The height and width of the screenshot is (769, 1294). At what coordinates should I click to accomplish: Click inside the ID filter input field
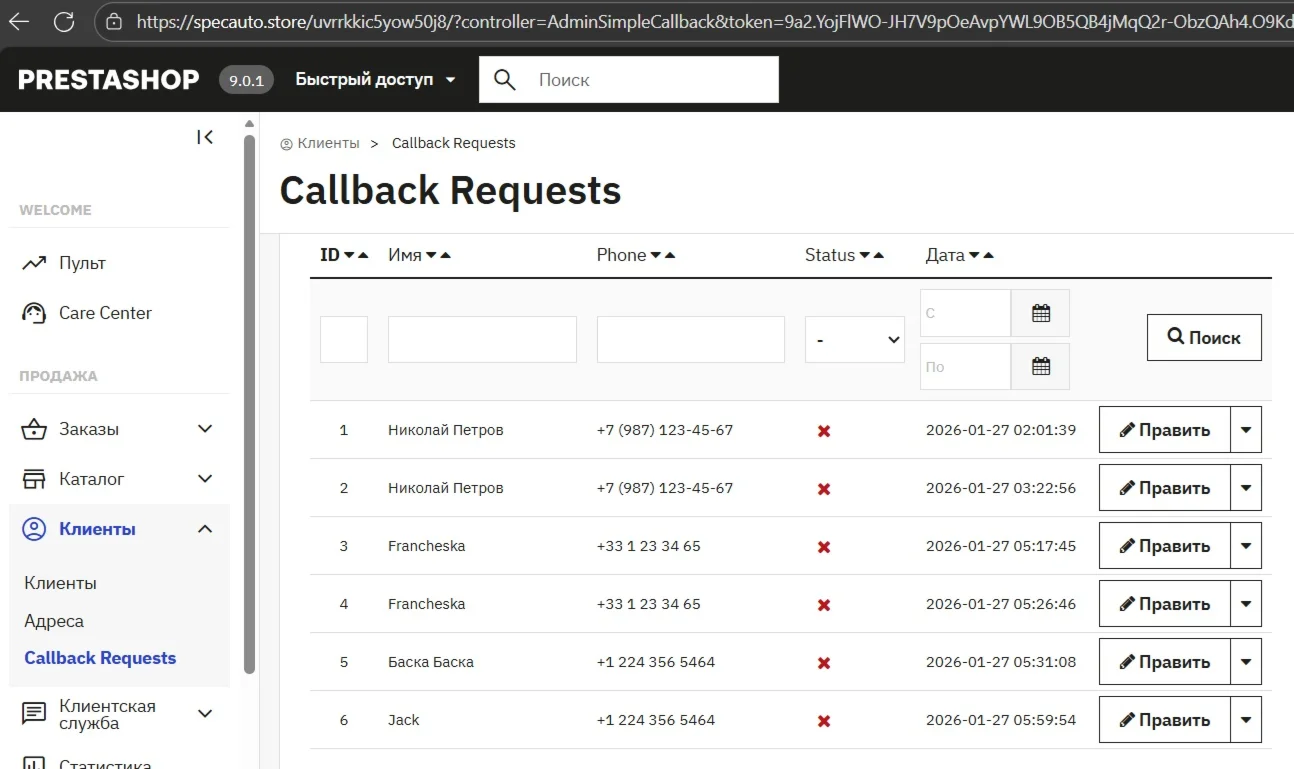click(x=343, y=340)
